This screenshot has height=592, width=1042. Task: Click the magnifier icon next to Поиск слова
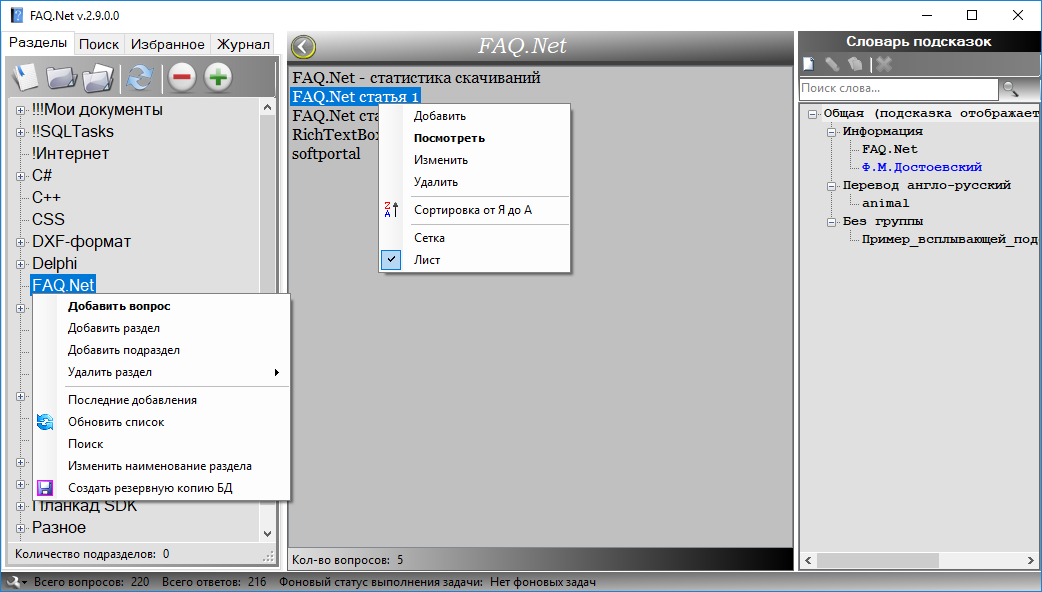click(x=1011, y=88)
